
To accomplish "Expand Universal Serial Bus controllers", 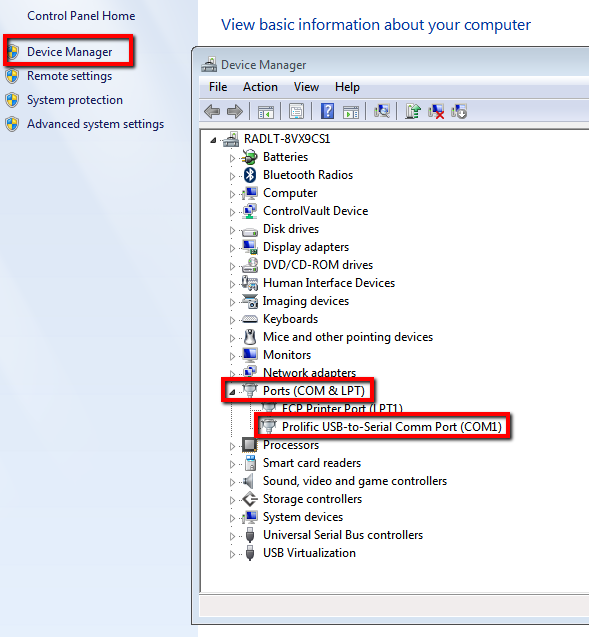I will pyautogui.click(x=232, y=536).
